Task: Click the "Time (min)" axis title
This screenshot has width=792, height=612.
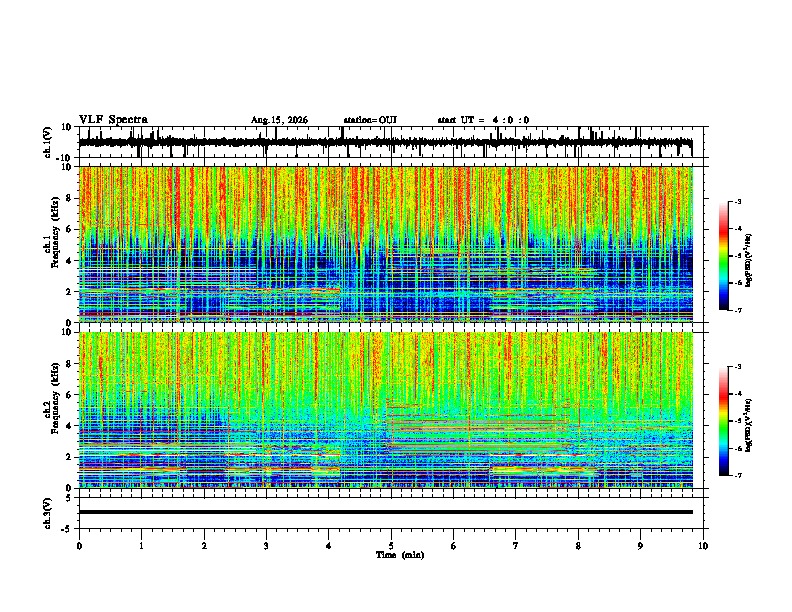Action: [400, 555]
